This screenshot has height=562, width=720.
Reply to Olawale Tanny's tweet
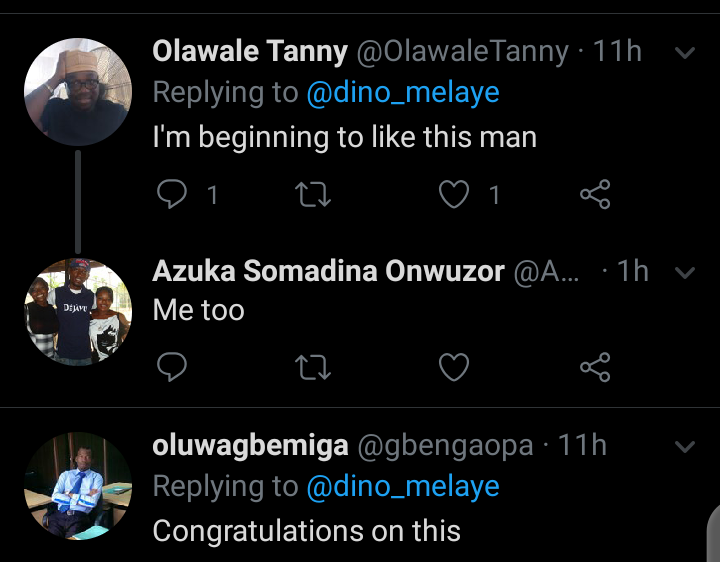pyautogui.click(x=172, y=194)
